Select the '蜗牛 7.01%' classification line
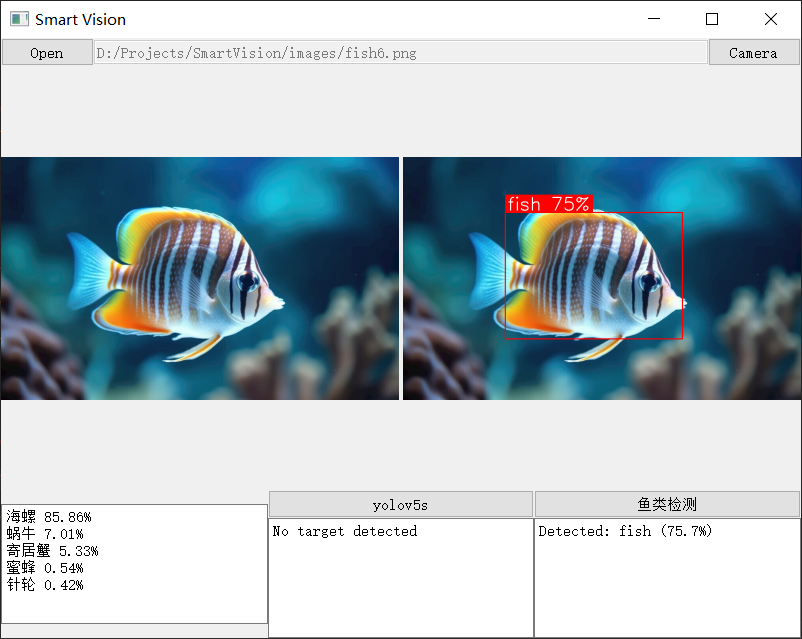The height and width of the screenshot is (639, 802). pyautogui.click(x=45, y=534)
